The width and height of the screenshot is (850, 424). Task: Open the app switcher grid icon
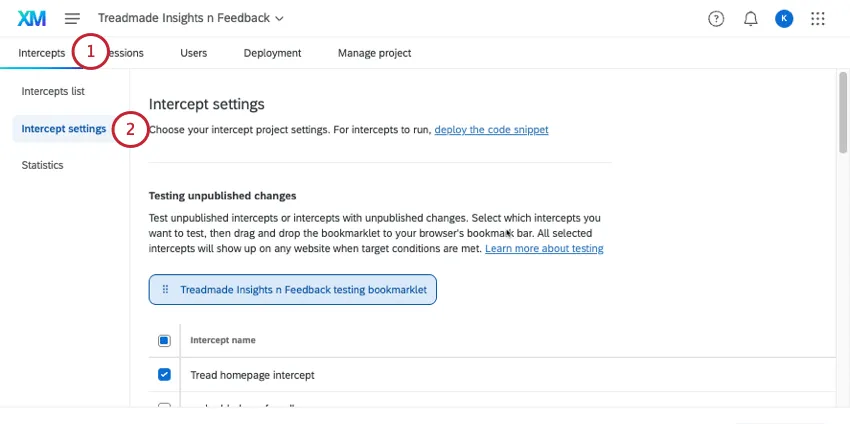tap(818, 18)
